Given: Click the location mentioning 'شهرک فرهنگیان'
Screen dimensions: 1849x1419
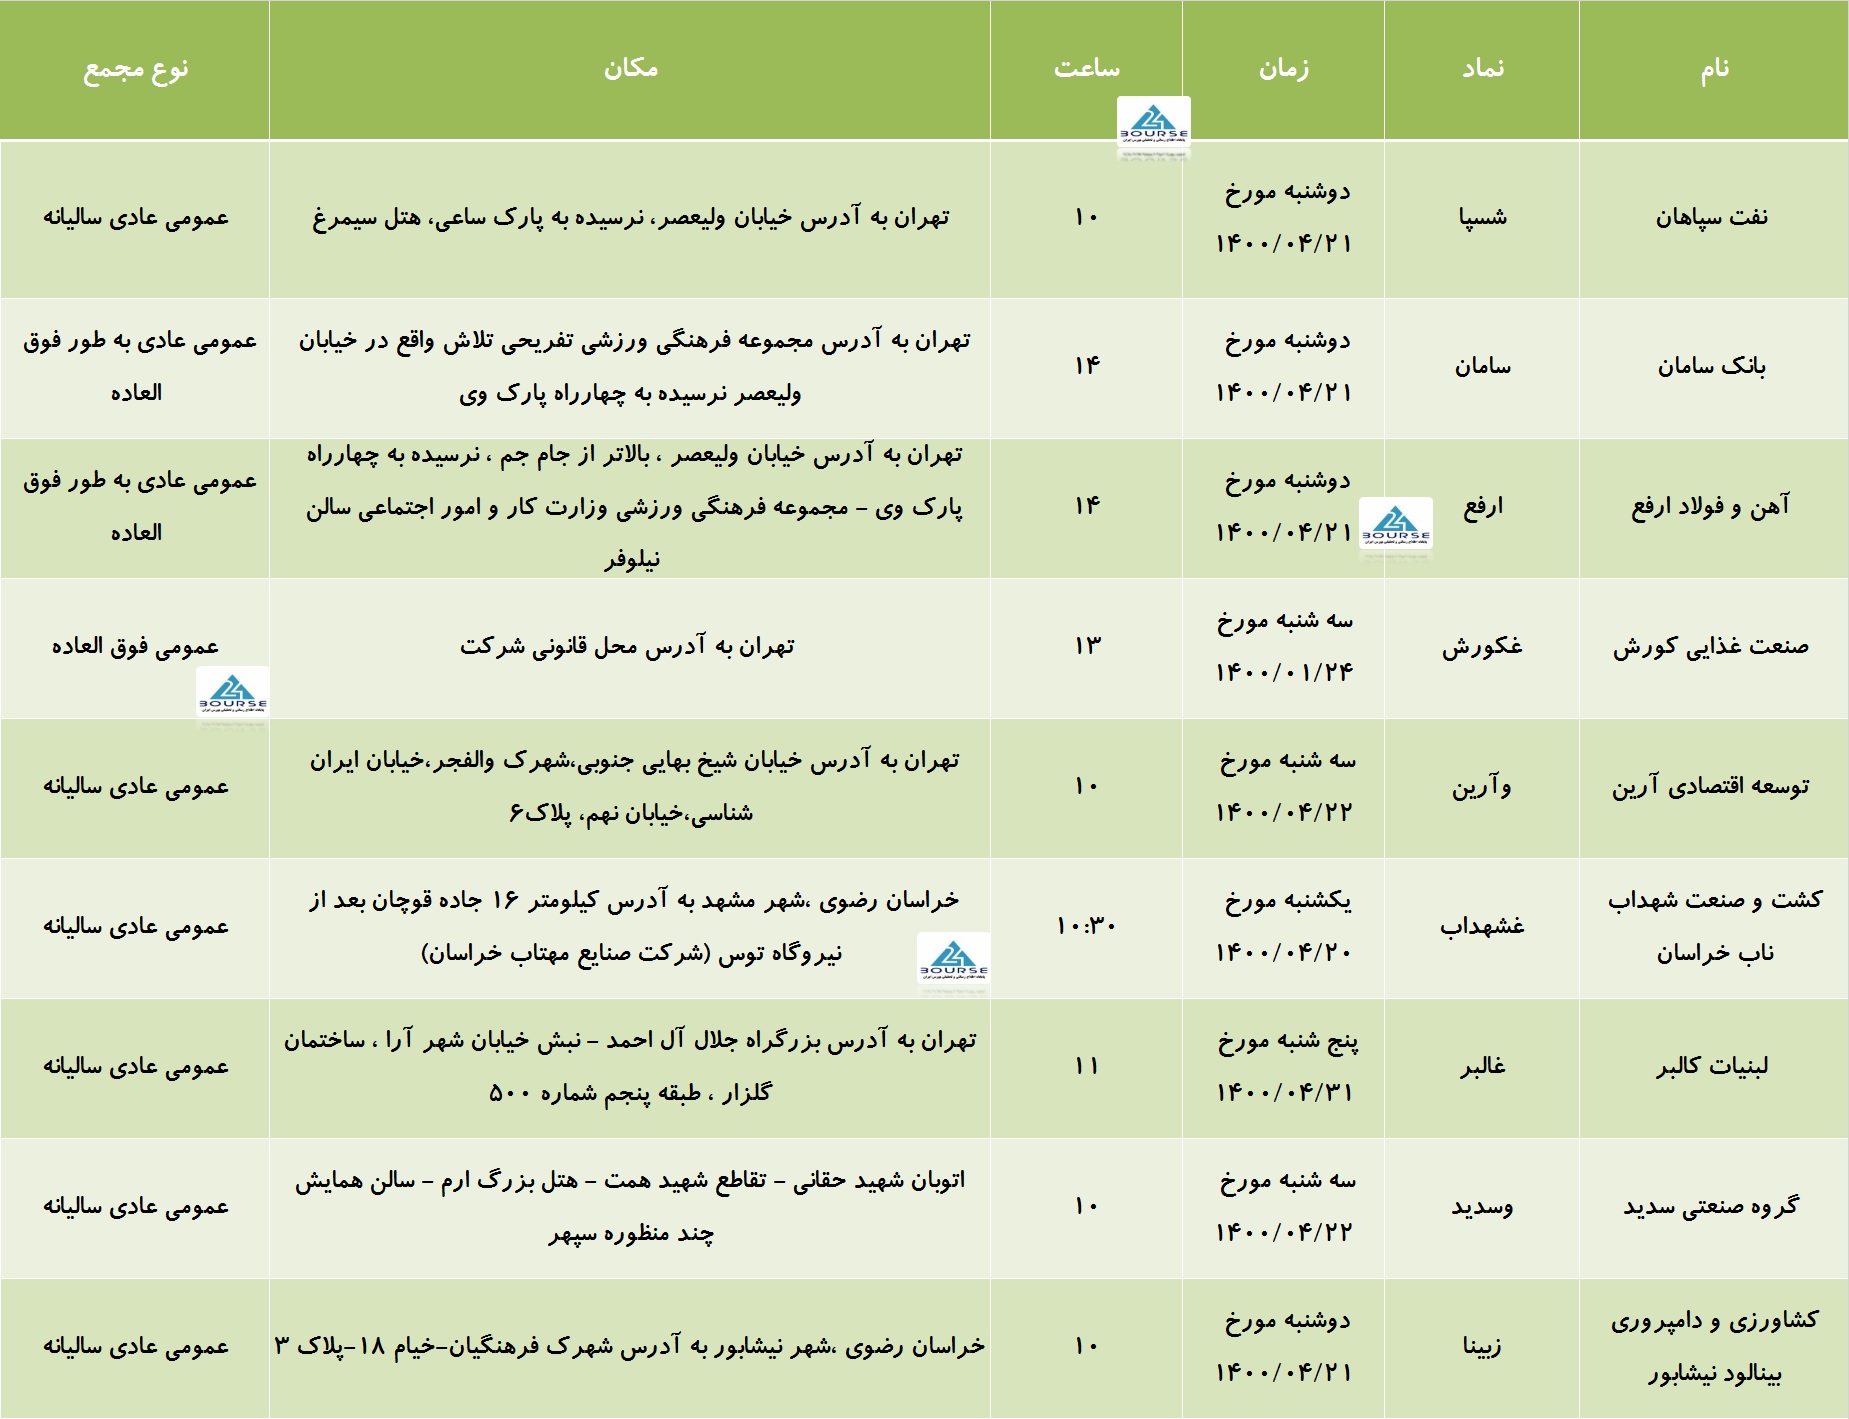Looking at the screenshot, I should click(630, 1347).
